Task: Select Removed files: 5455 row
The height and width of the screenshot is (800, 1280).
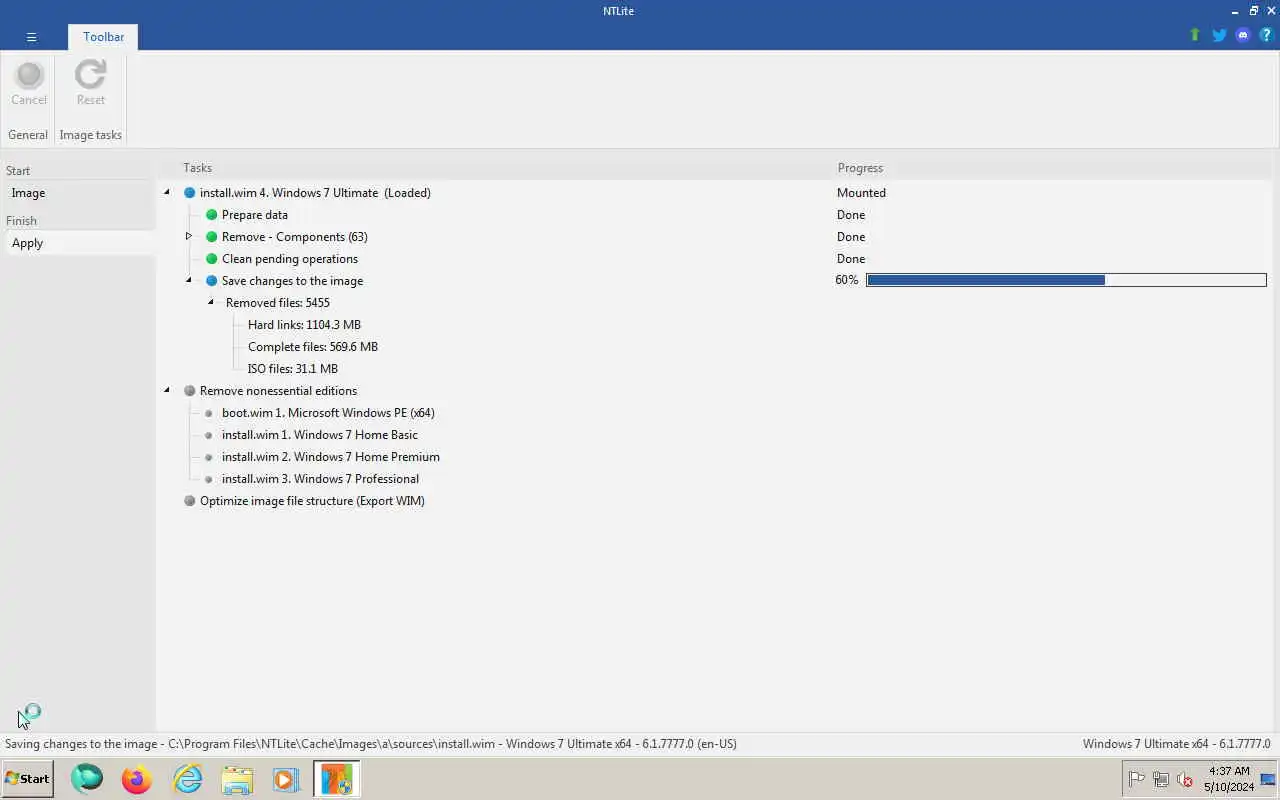Action: (278, 303)
